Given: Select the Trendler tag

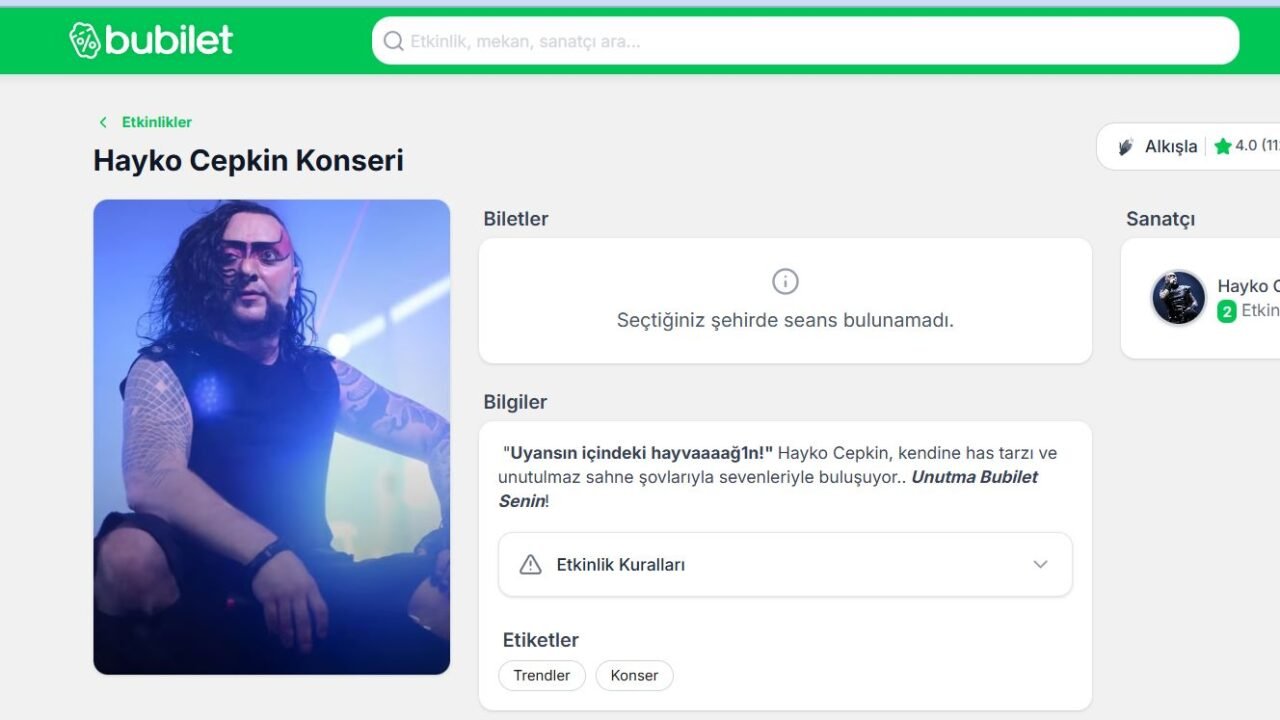Looking at the screenshot, I should [x=542, y=676].
